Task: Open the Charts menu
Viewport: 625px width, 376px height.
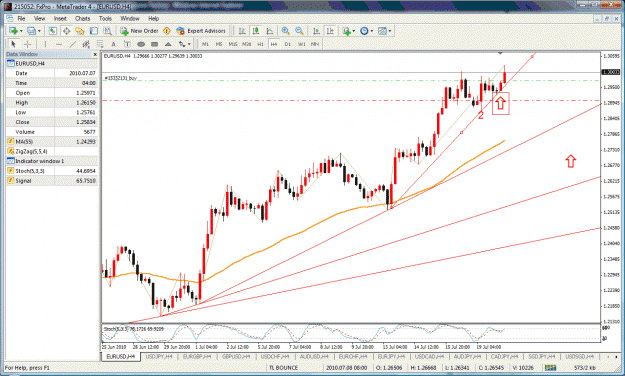Action: [83, 18]
